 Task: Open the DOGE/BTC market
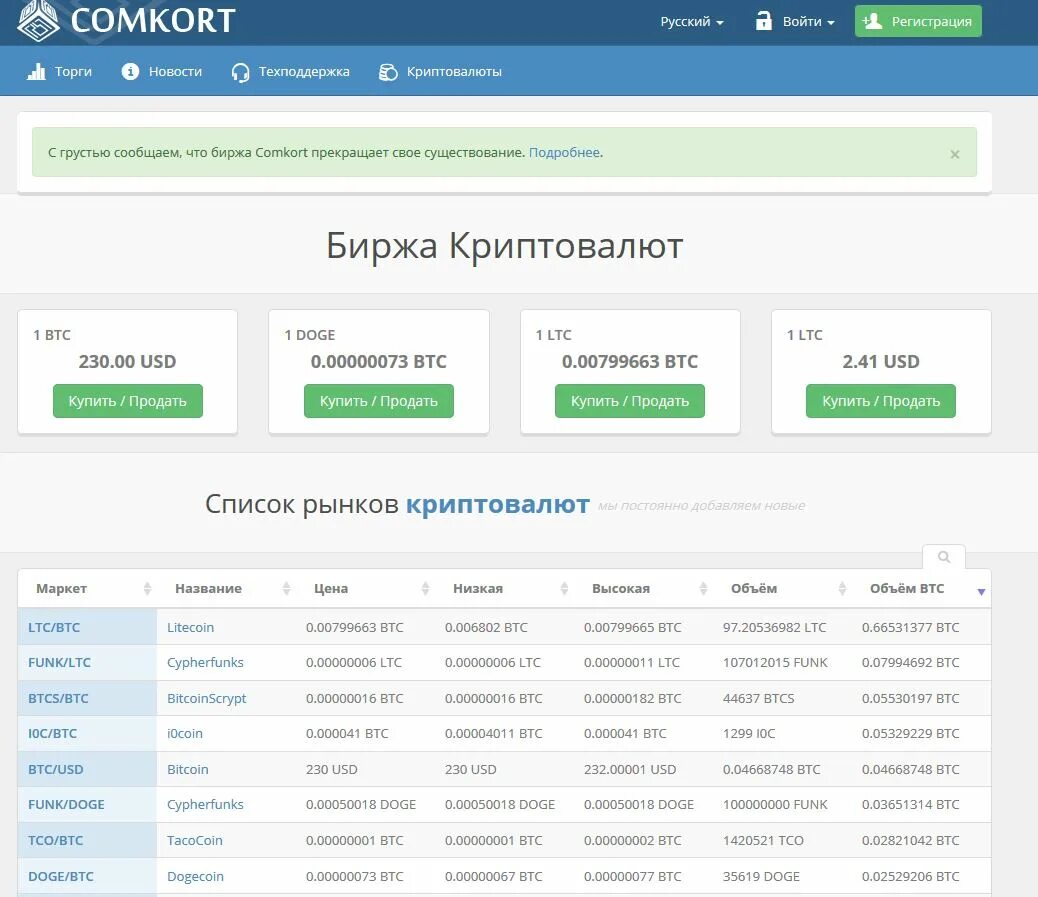coord(61,876)
